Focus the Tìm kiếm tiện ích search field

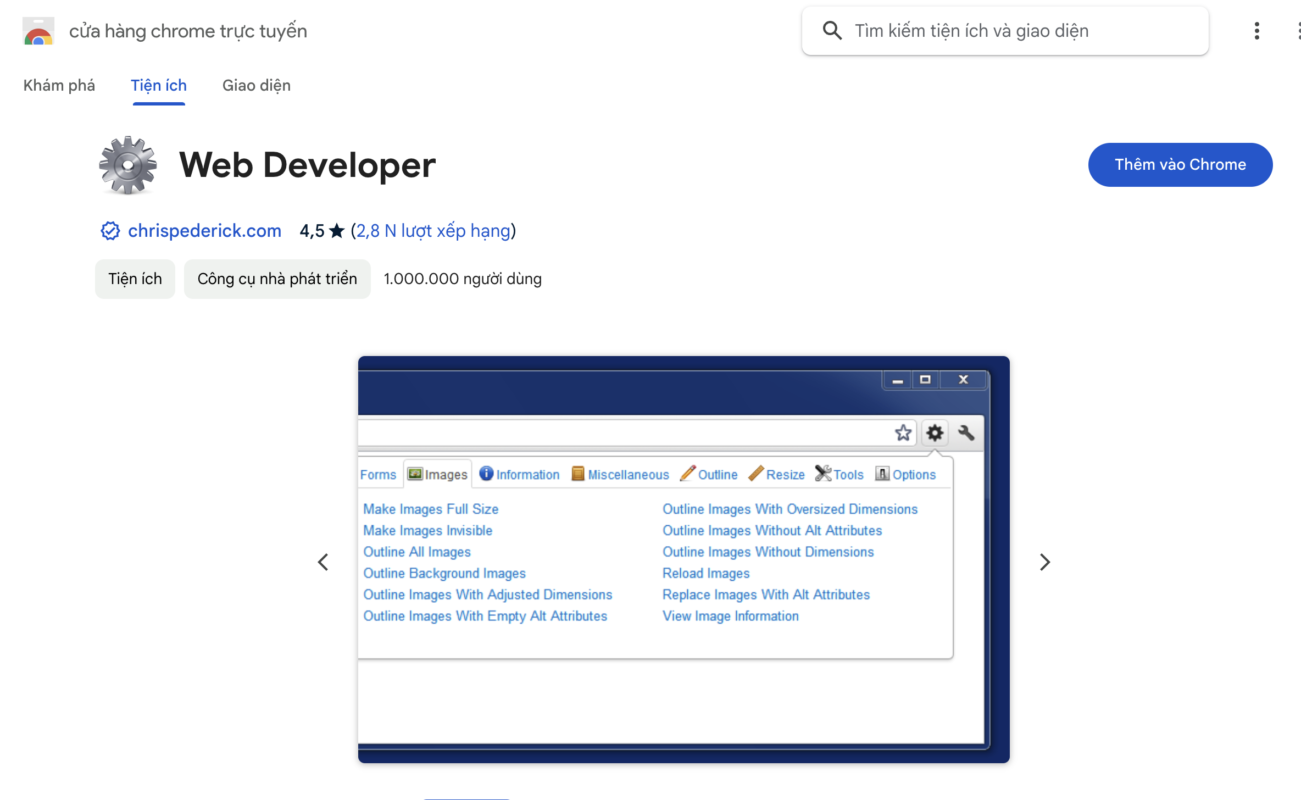pyautogui.click(x=1005, y=31)
